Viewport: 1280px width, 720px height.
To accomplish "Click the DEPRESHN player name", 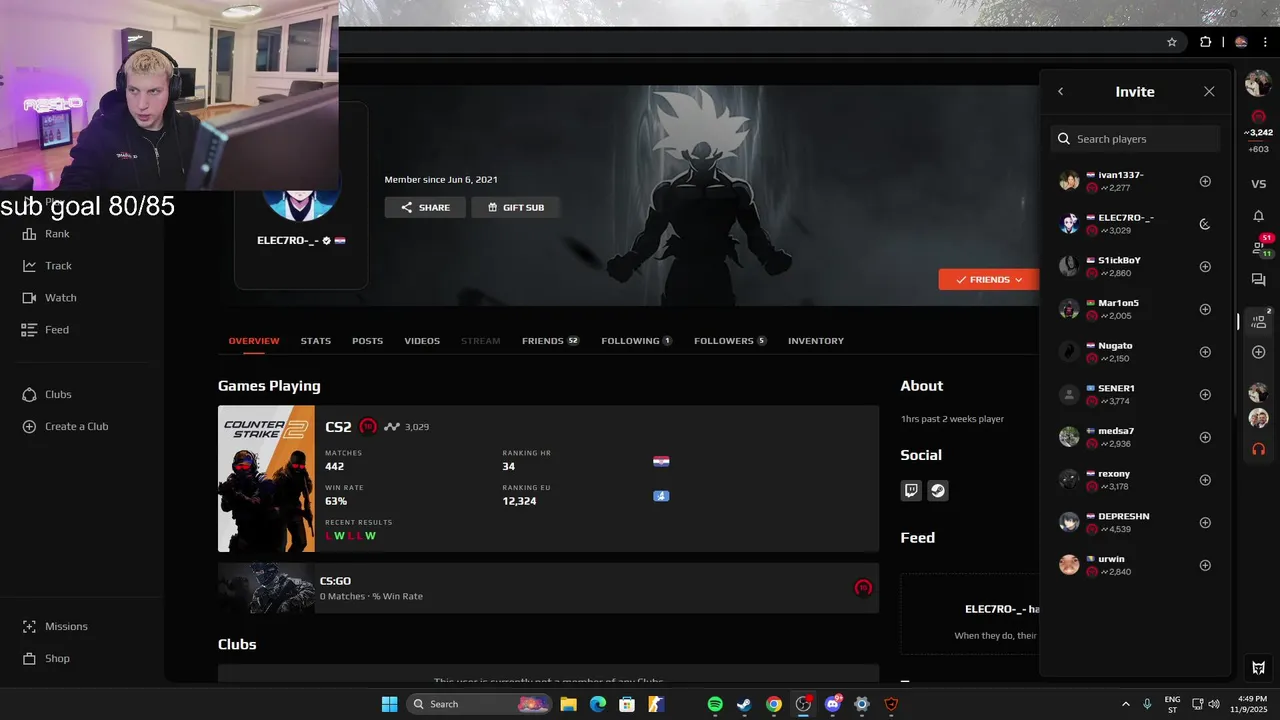I will click(x=1124, y=516).
